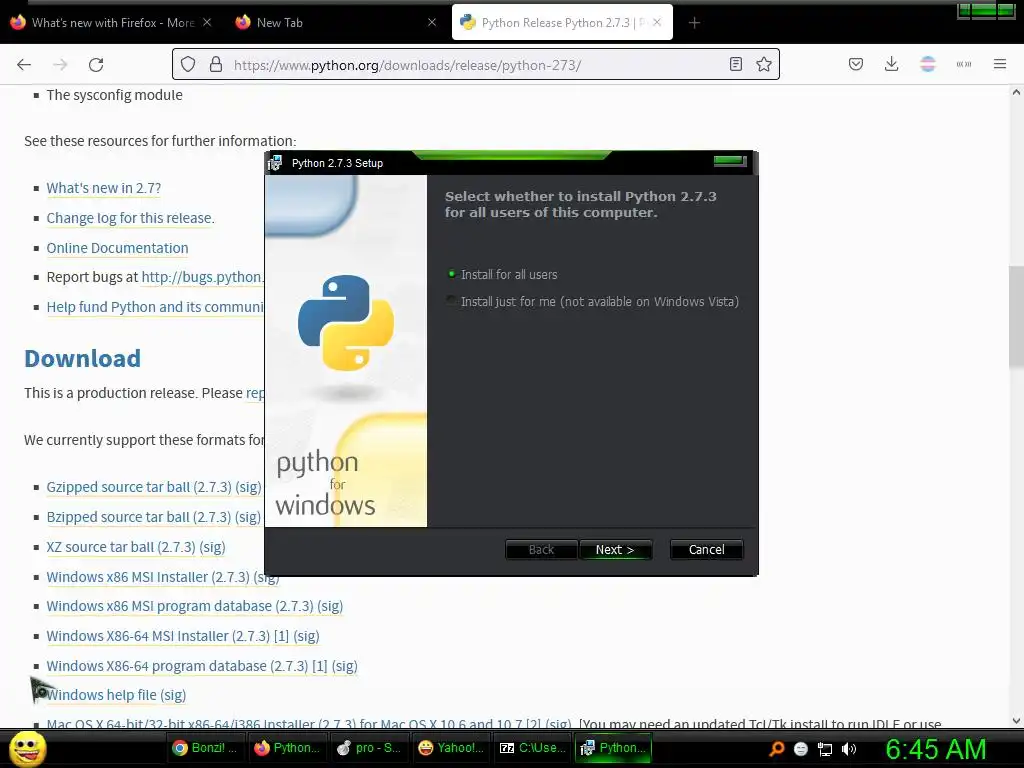Click the Download heading
This screenshot has width=1024, height=768.
click(x=82, y=359)
